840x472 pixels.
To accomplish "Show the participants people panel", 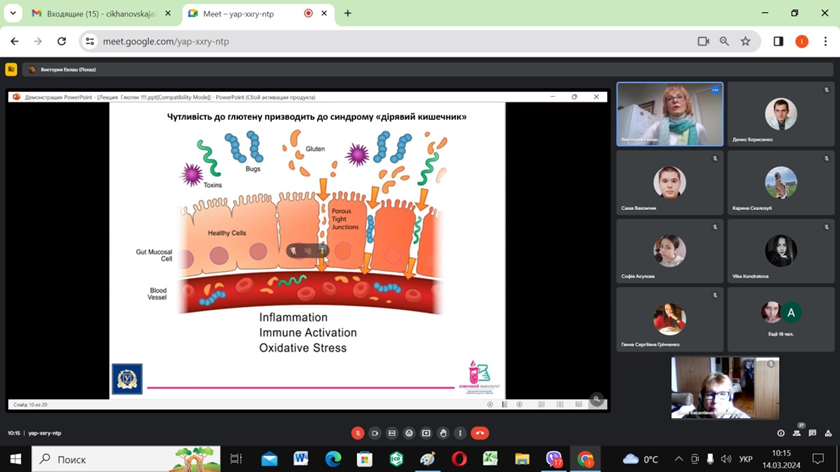I will tap(797, 433).
